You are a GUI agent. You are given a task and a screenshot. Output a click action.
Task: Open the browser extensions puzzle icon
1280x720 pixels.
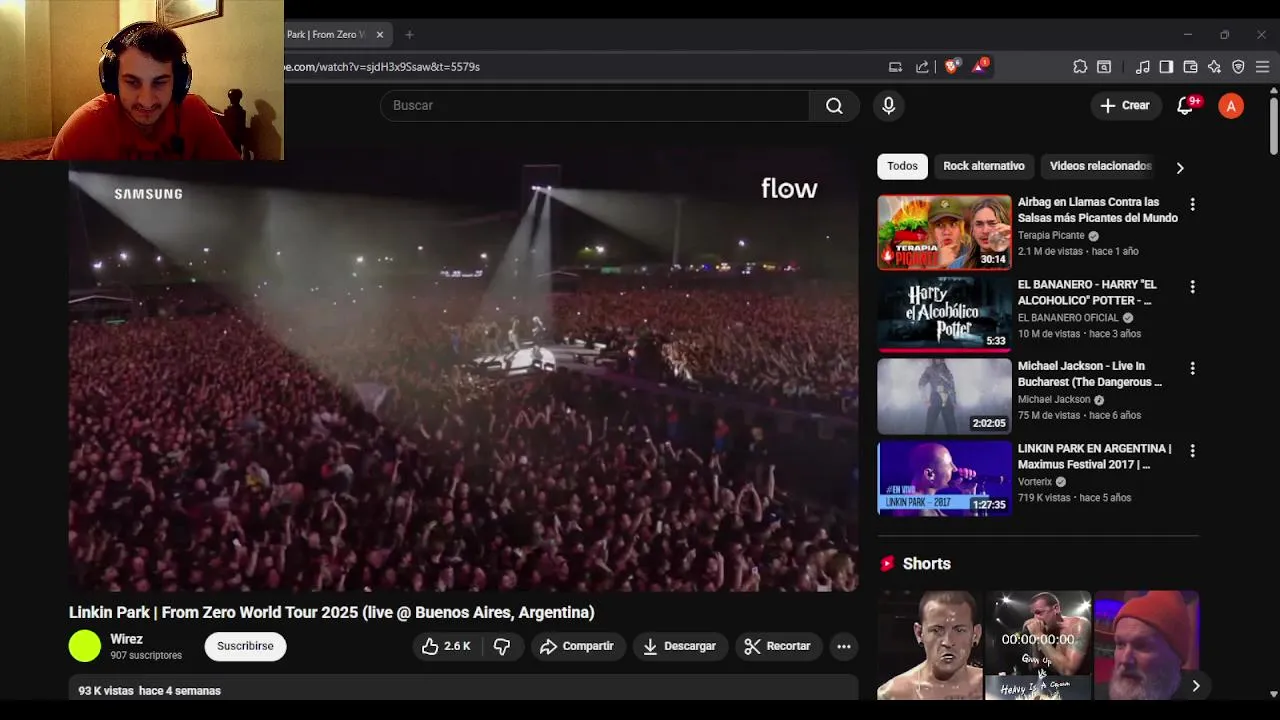pos(1080,67)
